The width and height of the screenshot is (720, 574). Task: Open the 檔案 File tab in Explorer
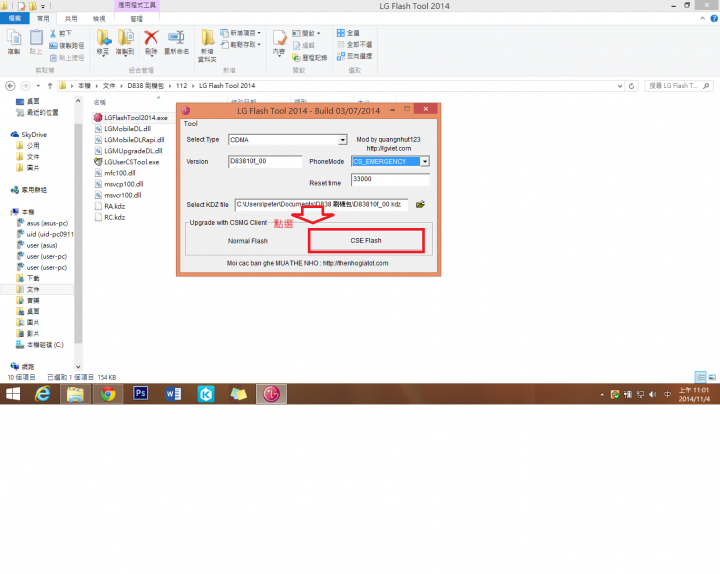pyautogui.click(x=15, y=18)
